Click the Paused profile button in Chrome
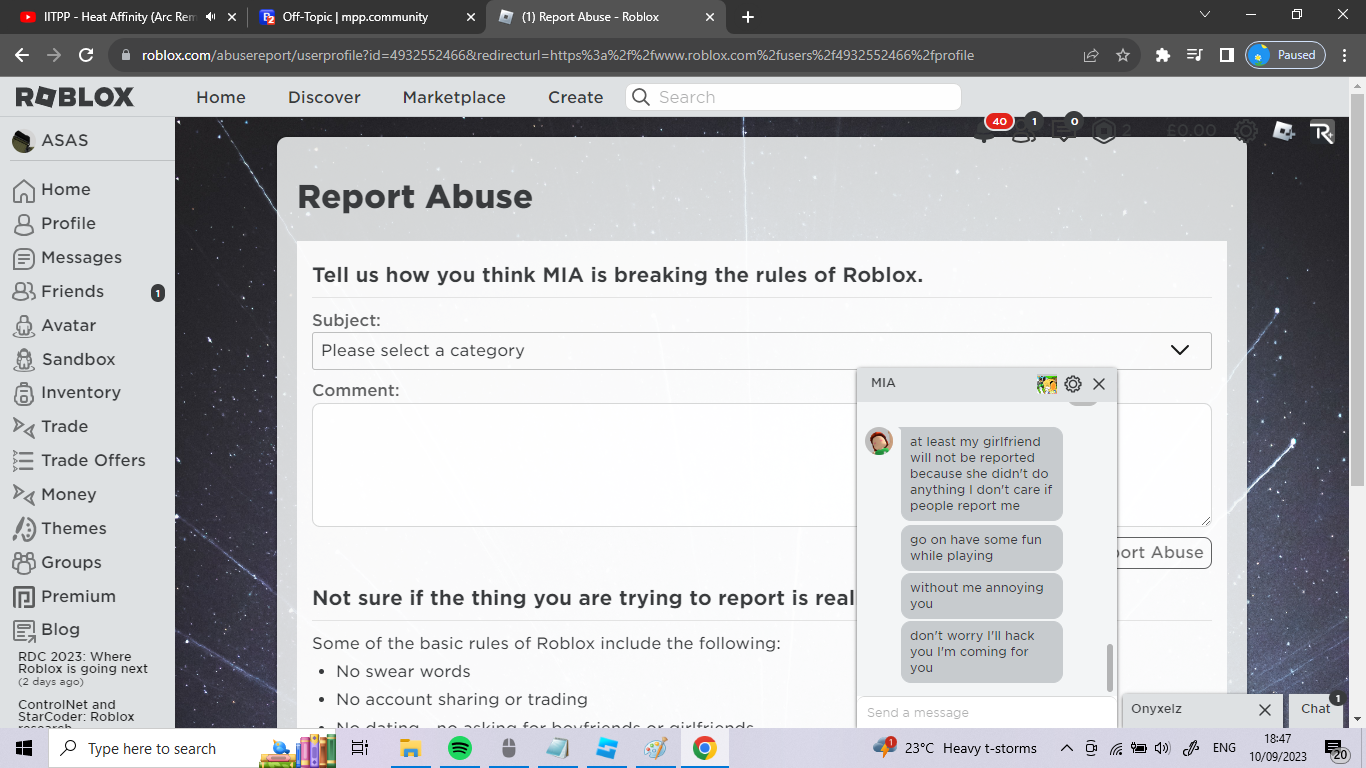The height and width of the screenshot is (768, 1366). click(1286, 55)
